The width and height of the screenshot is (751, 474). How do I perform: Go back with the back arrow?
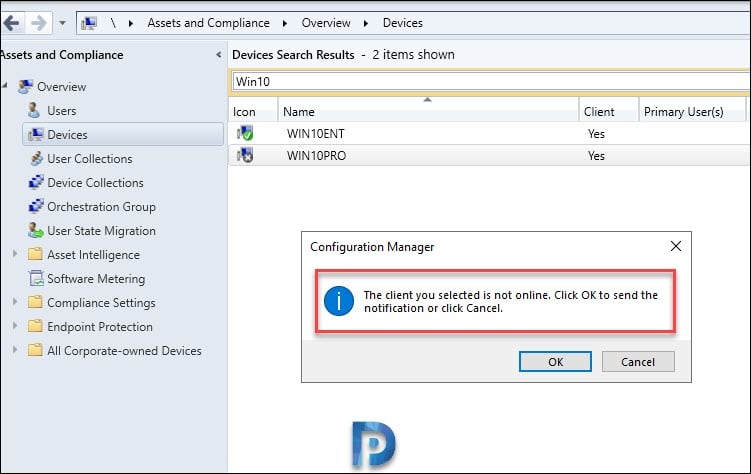pos(11,23)
